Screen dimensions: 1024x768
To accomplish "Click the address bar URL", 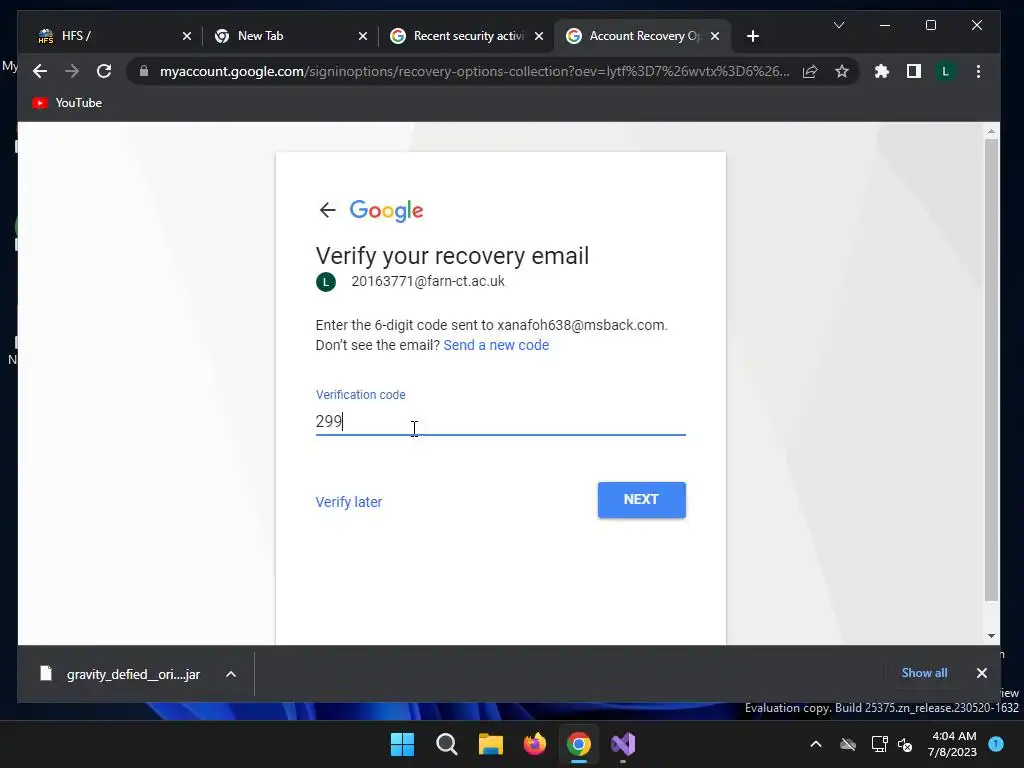I will pyautogui.click(x=474, y=71).
